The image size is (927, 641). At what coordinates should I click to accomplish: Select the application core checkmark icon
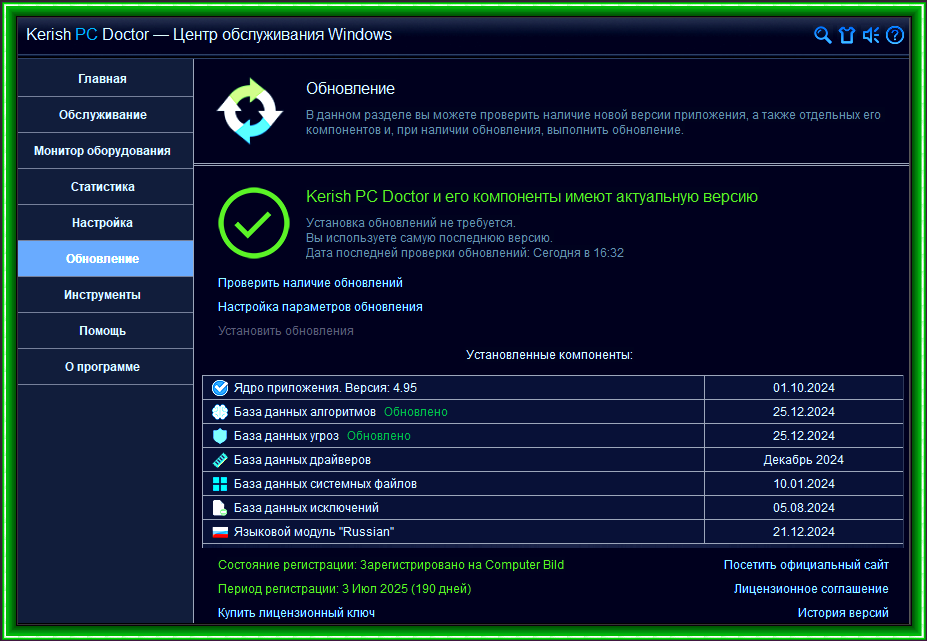coord(220,388)
